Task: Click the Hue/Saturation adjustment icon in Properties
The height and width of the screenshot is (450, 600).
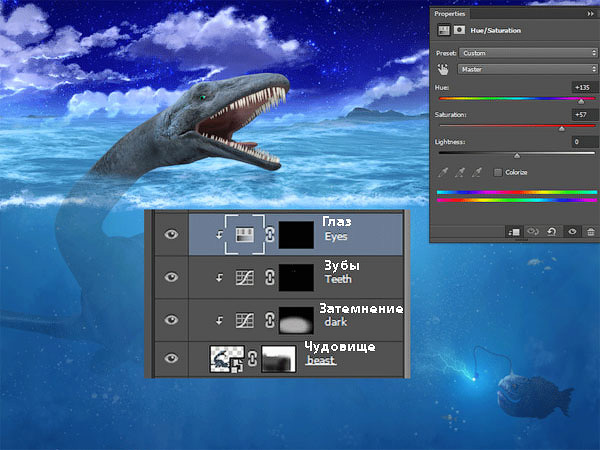Action: [x=443, y=30]
